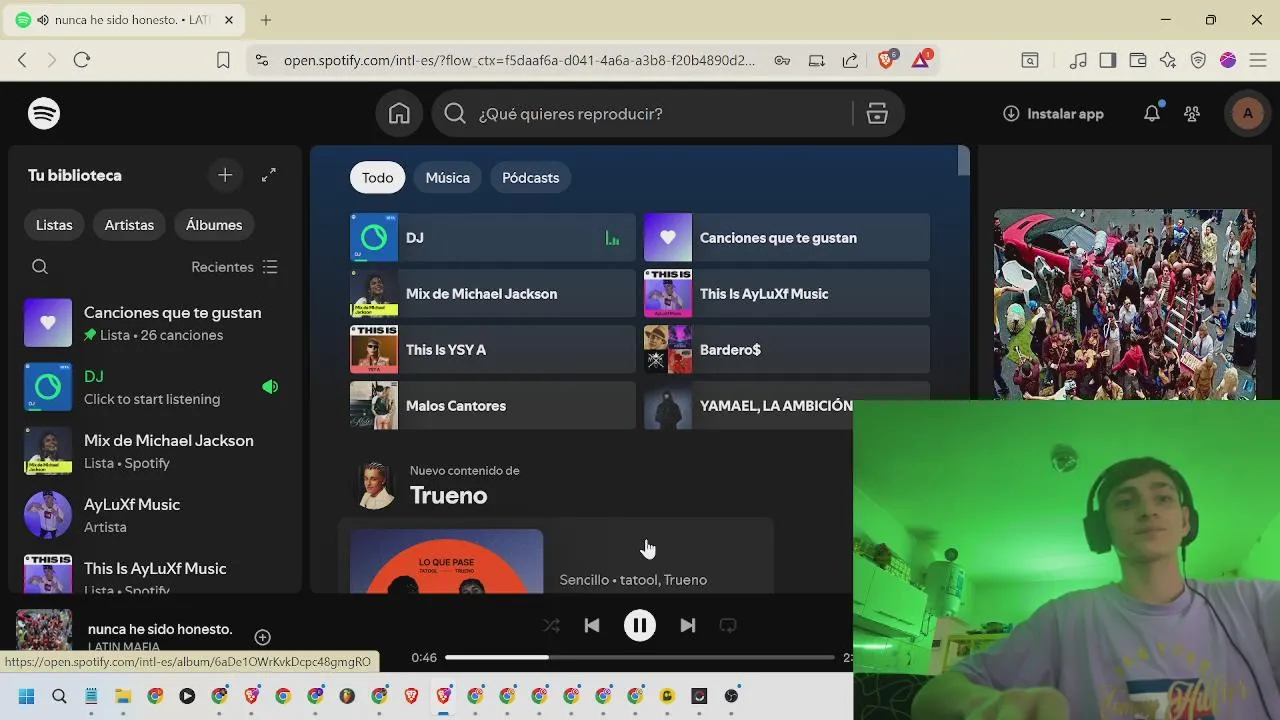
Task: Toggle repeat mode
Action: point(728,625)
